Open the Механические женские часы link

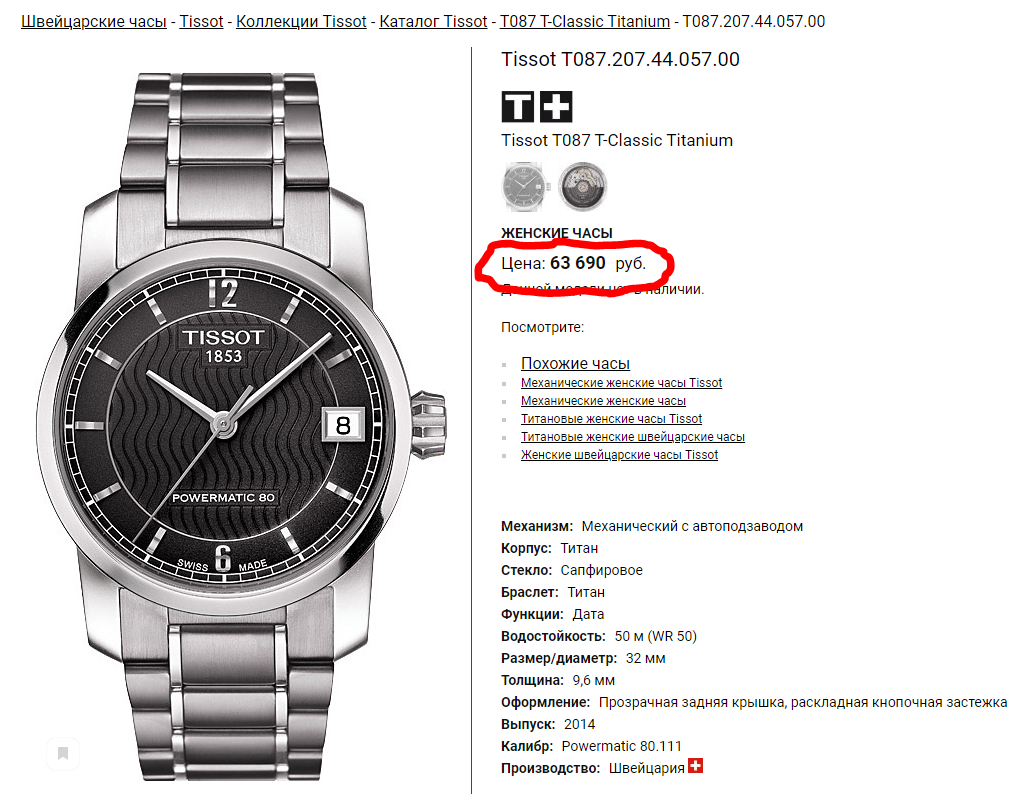(x=603, y=401)
